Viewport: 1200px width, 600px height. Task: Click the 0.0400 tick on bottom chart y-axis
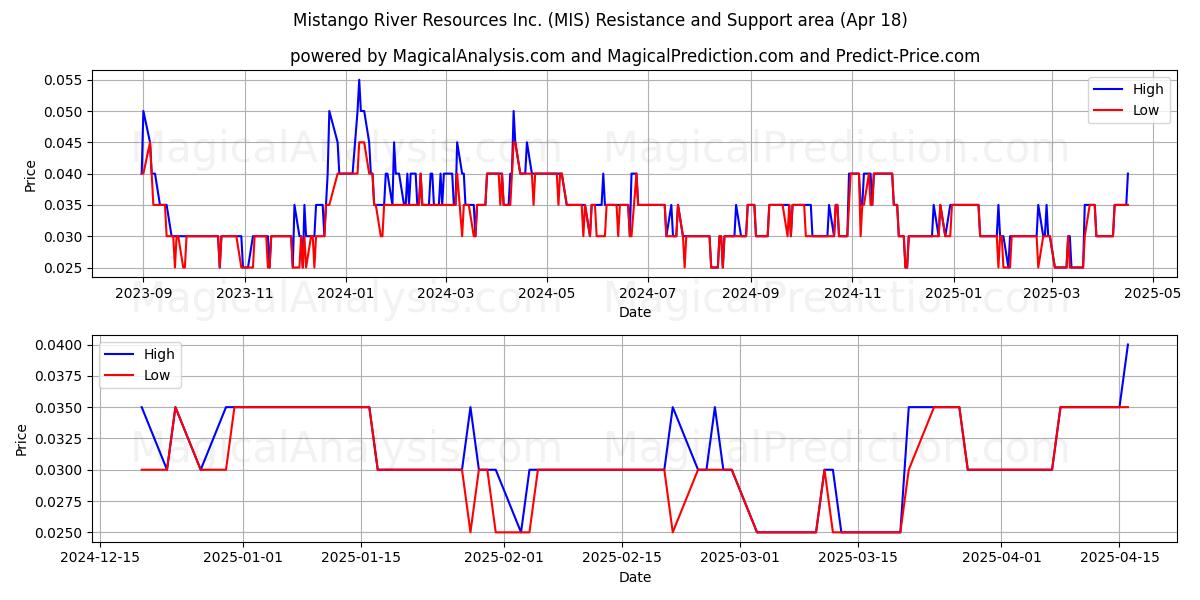(x=61, y=345)
